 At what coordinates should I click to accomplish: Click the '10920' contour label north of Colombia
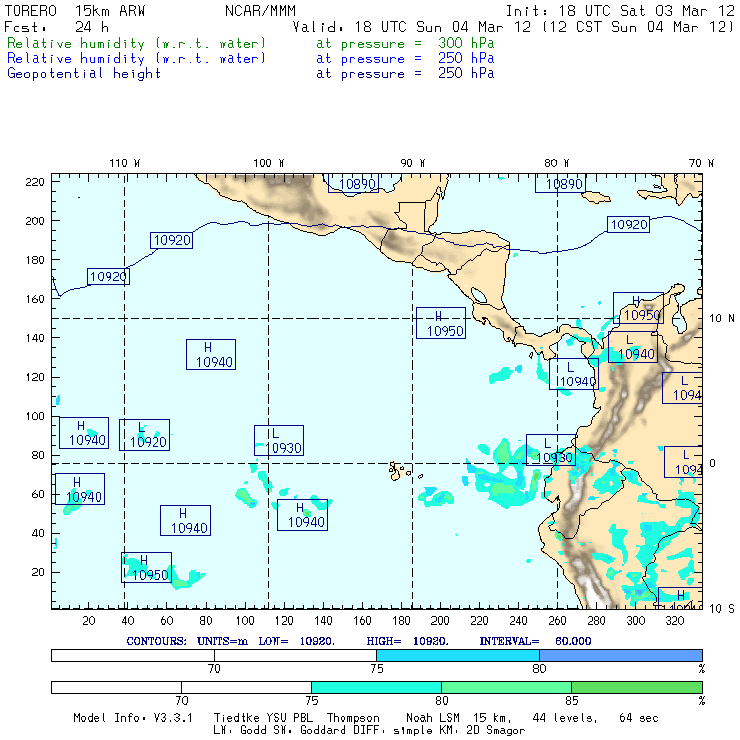[628, 225]
